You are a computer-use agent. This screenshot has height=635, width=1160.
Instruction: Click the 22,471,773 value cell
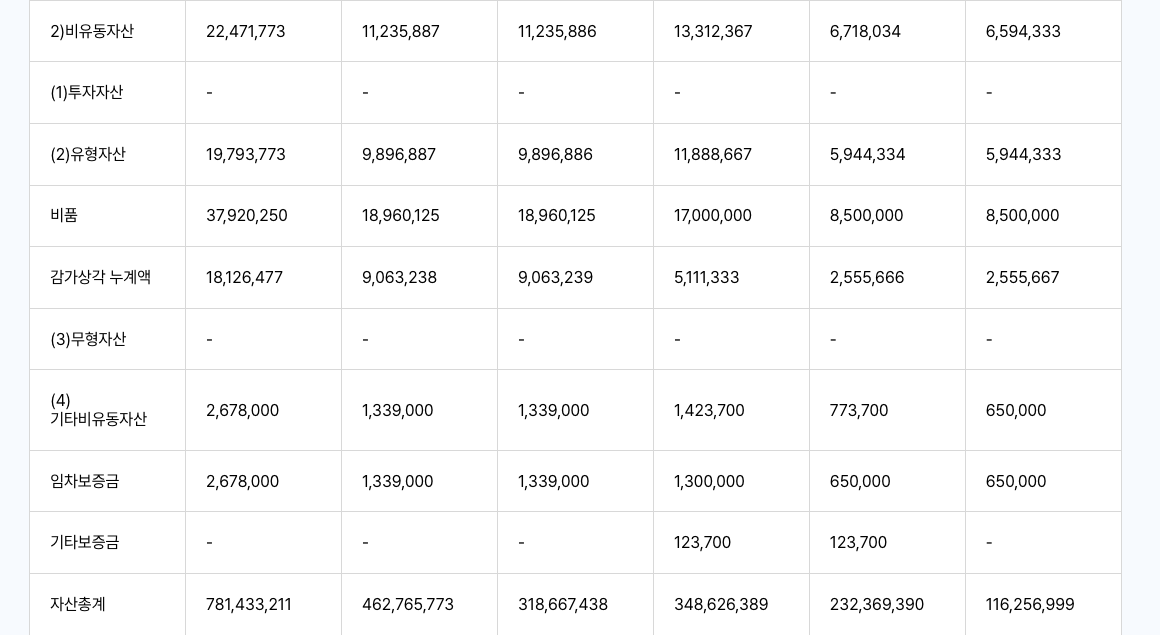246,32
